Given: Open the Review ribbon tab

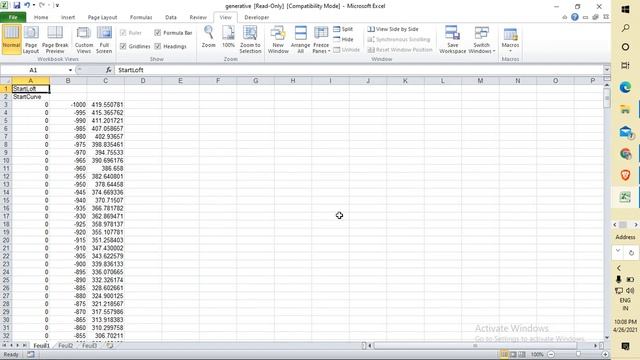Looking at the screenshot, I should (198, 17).
